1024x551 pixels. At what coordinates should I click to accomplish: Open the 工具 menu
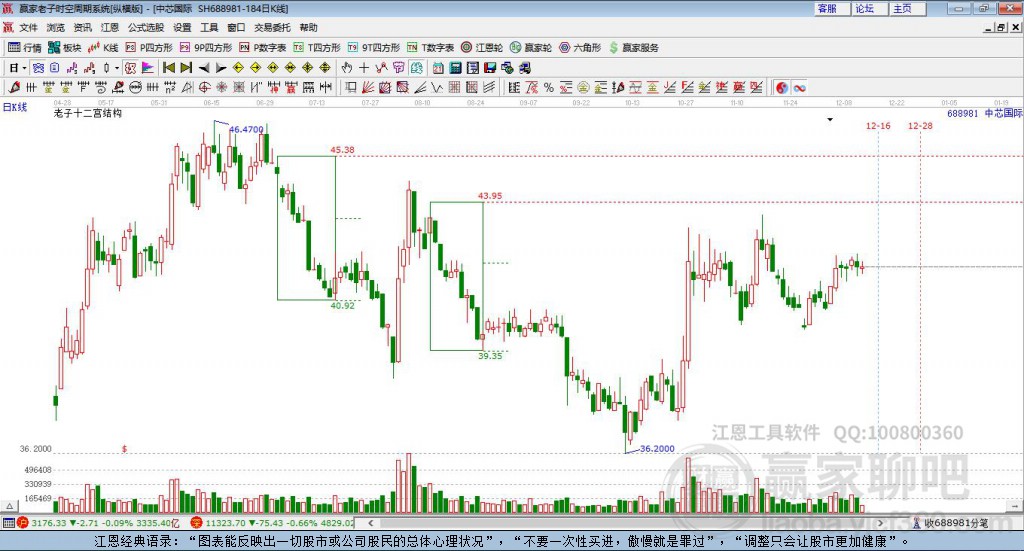pos(209,27)
